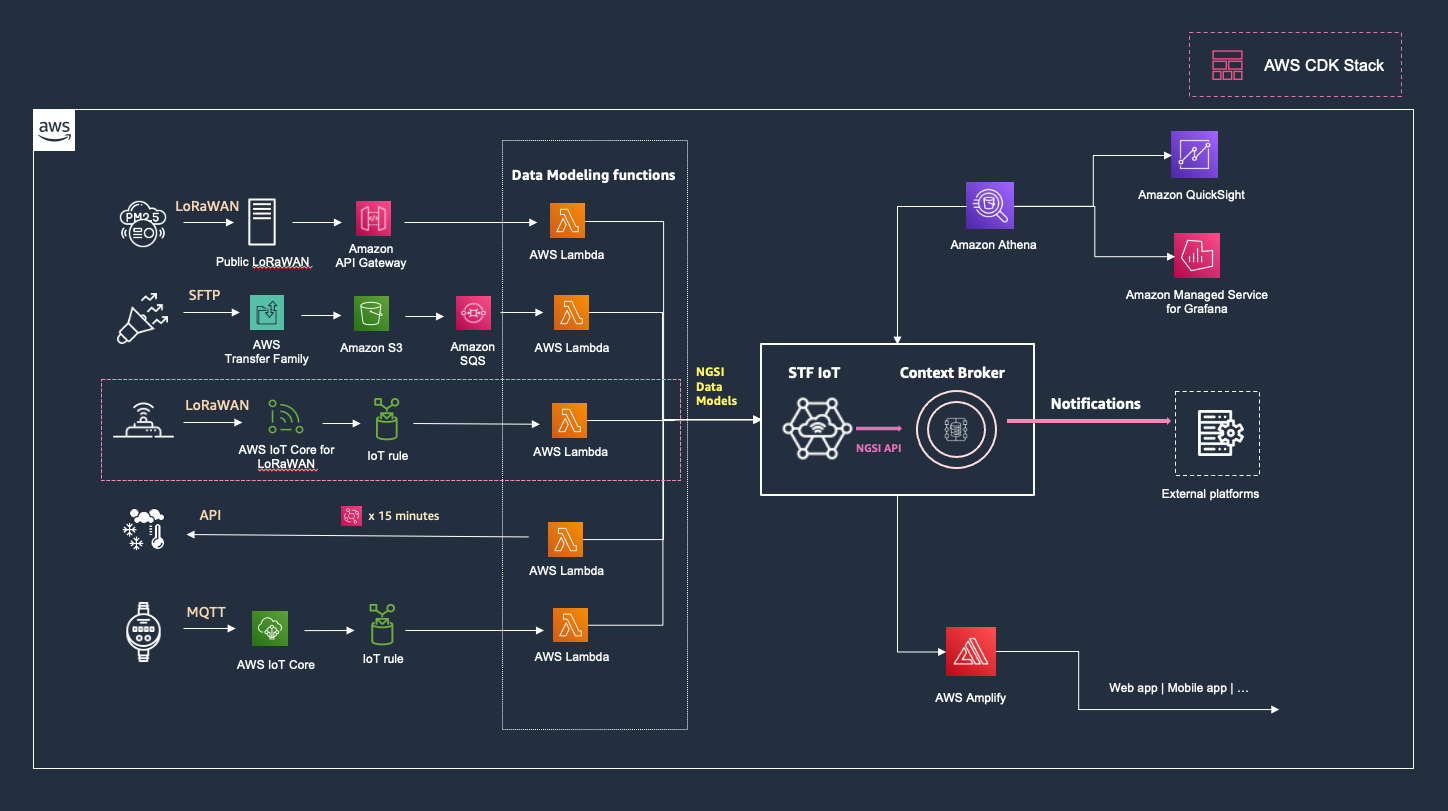Select the API label near weather icon
This screenshot has height=811, width=1448.
tap(210, 514)
